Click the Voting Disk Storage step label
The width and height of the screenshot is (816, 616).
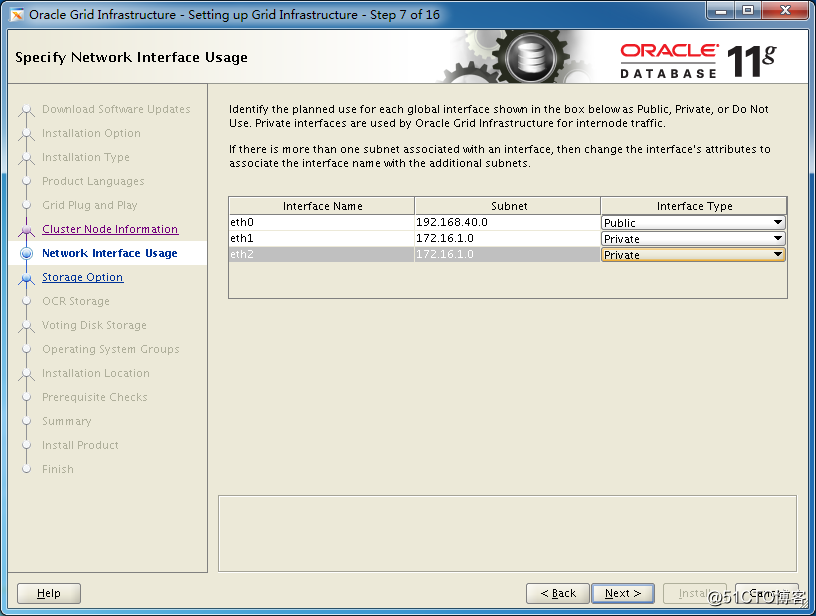click(94, 325)
